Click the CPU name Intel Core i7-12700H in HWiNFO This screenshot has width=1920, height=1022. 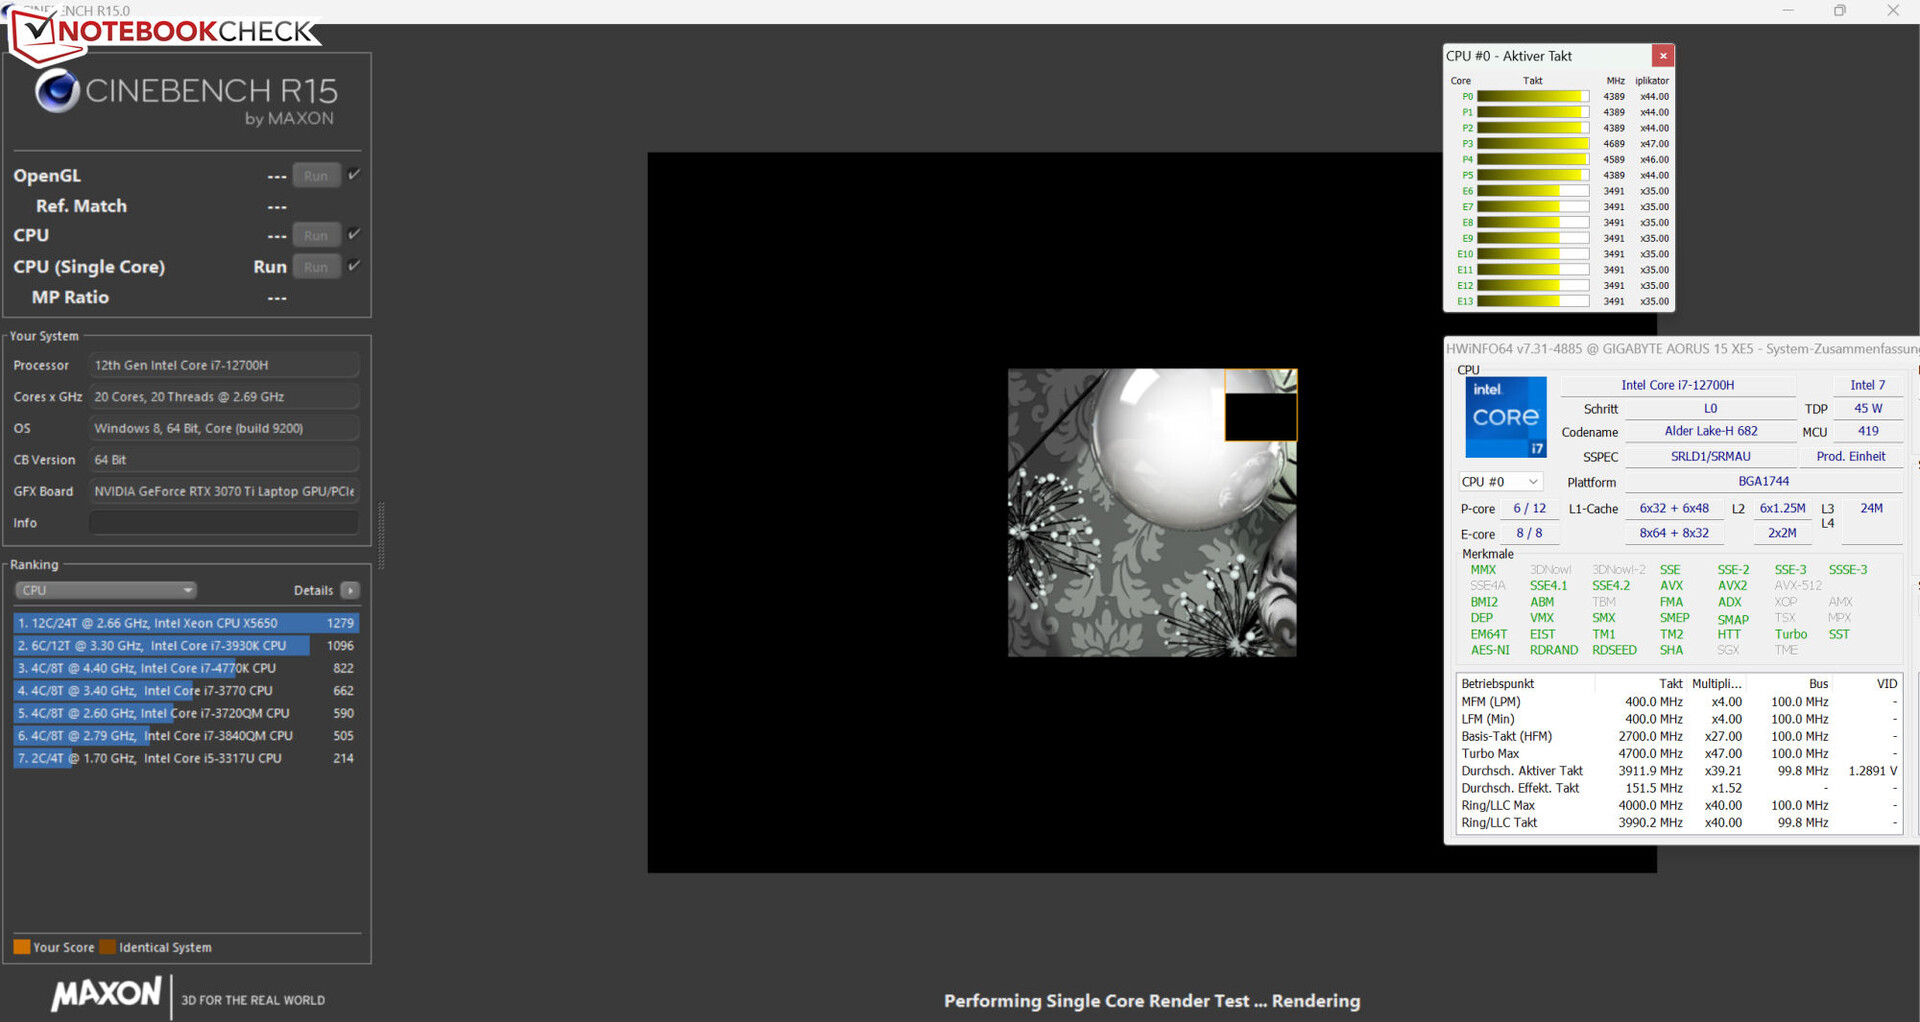click(1678, 385)
